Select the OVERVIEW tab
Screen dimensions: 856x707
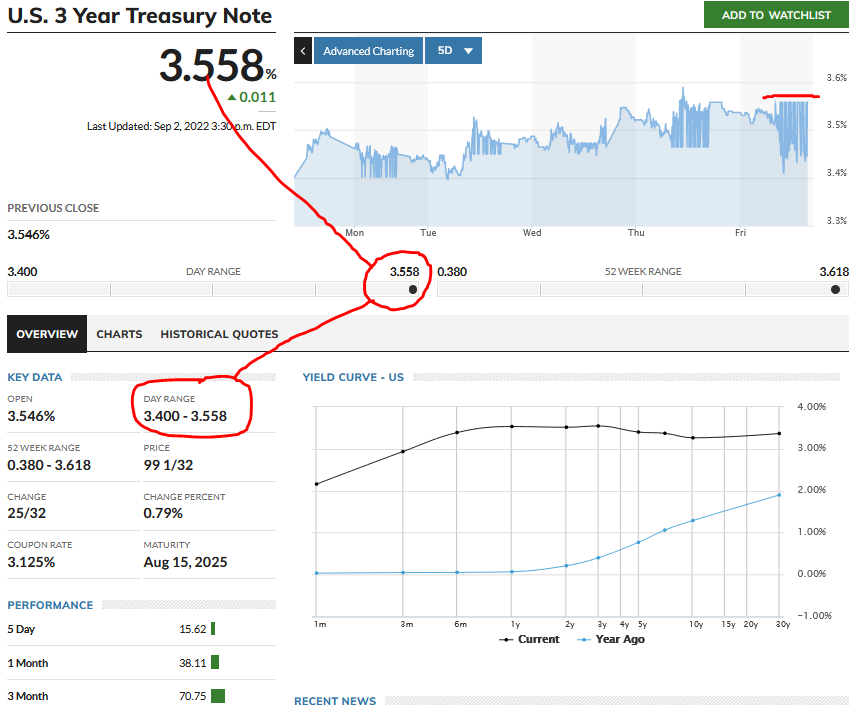click(47, 334)
